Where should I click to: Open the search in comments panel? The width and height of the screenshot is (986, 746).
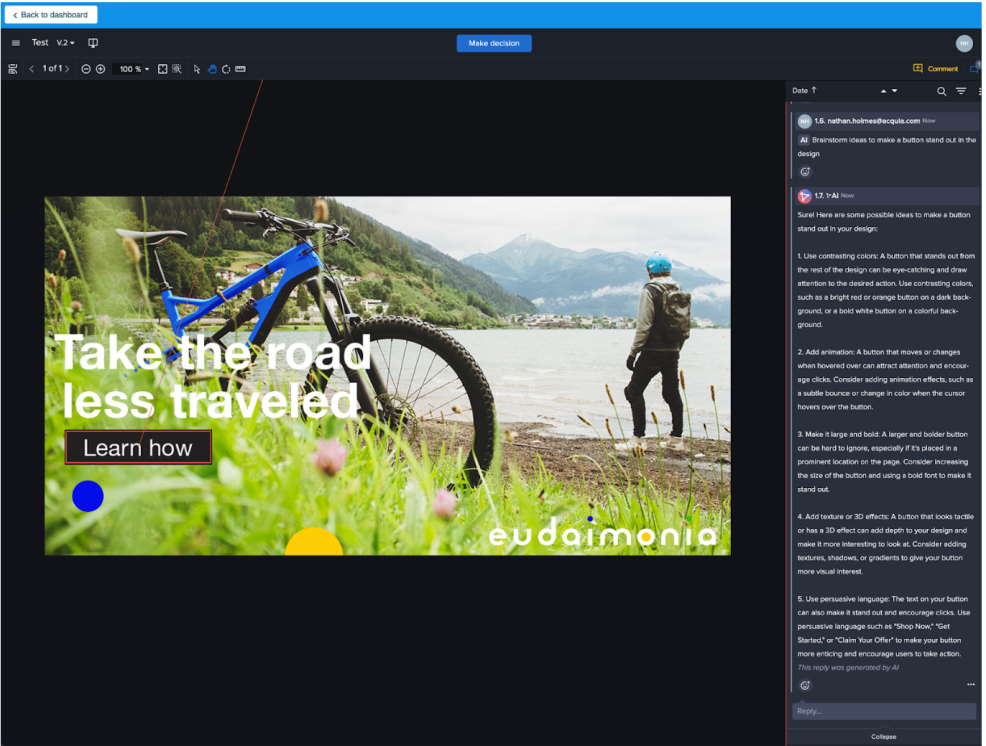tap(941, 90)
